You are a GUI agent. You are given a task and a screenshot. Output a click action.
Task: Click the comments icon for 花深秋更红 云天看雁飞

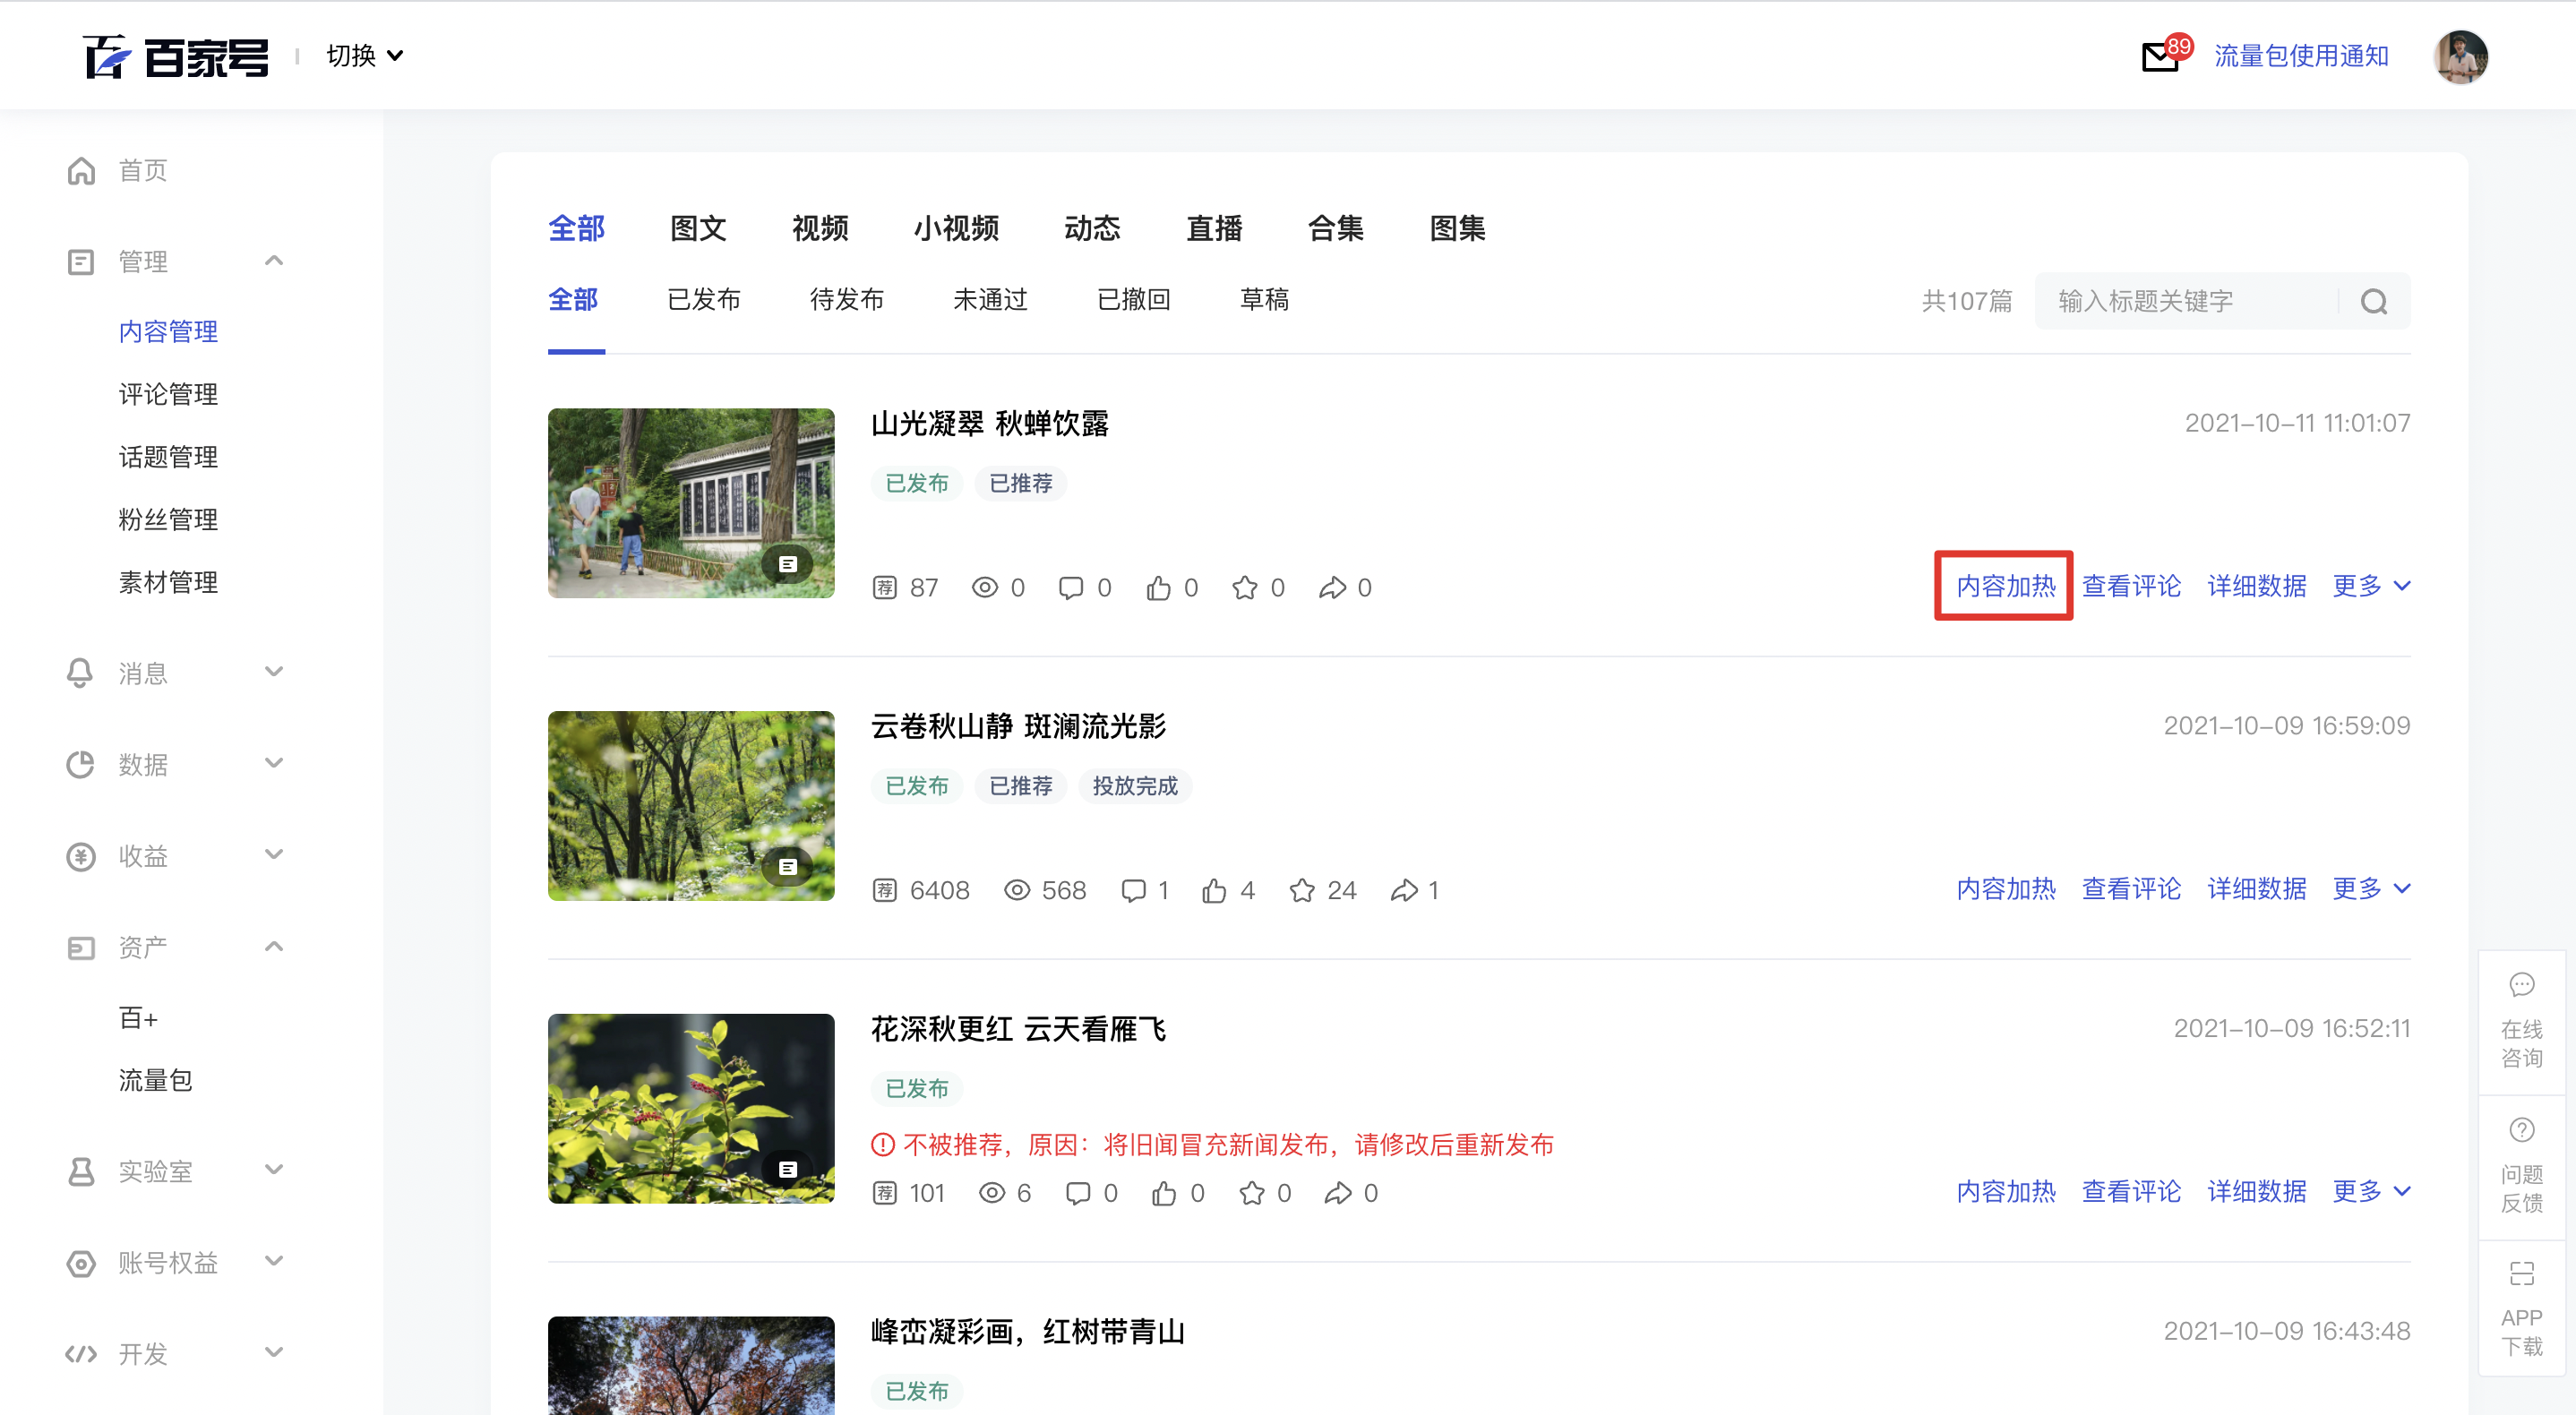(x=1078, y=1194)
